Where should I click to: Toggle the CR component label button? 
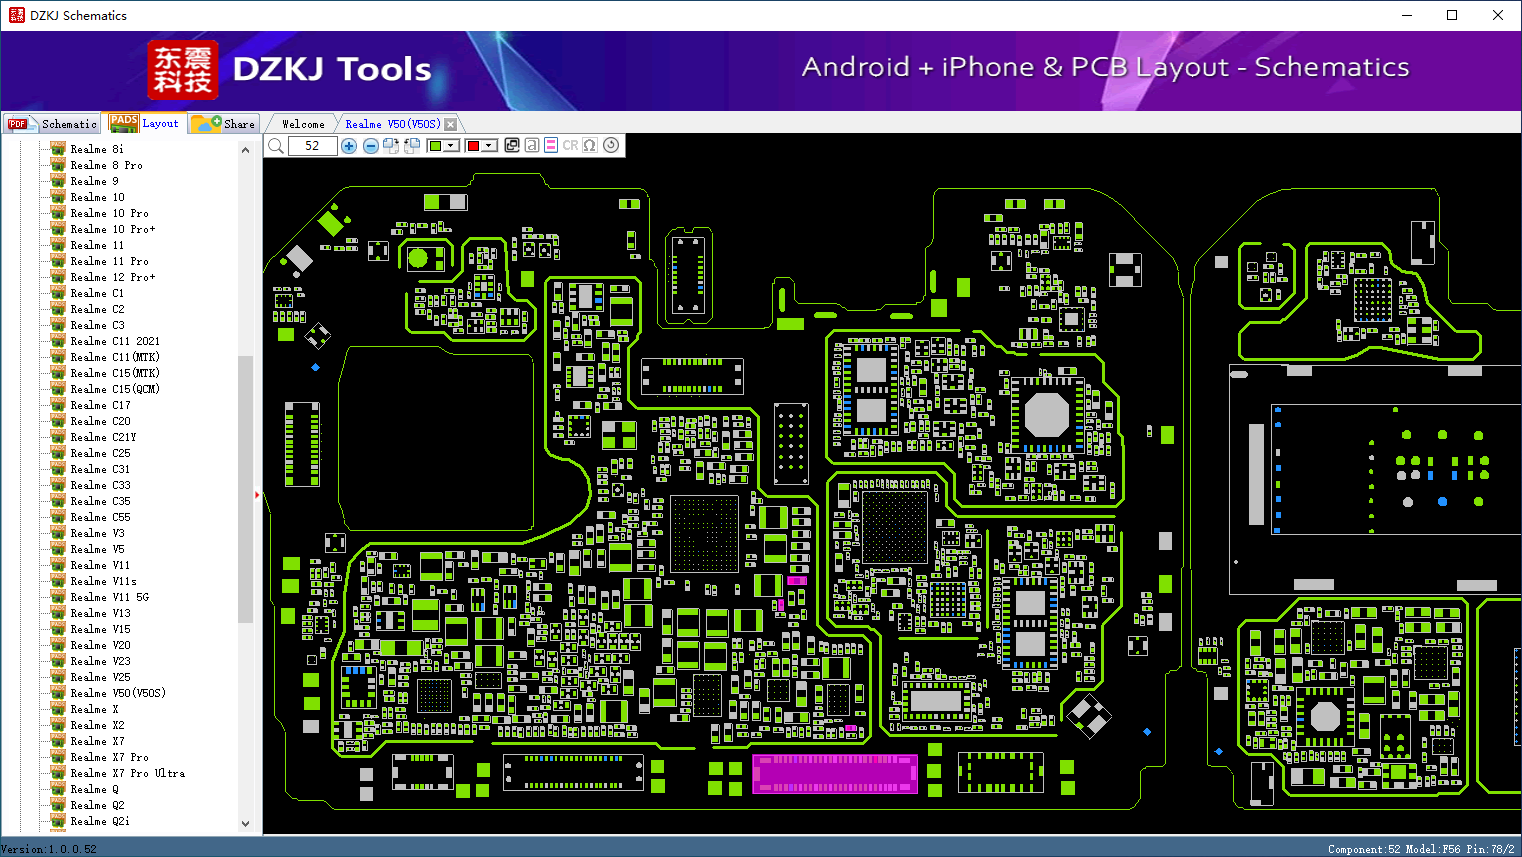point(570,145)
